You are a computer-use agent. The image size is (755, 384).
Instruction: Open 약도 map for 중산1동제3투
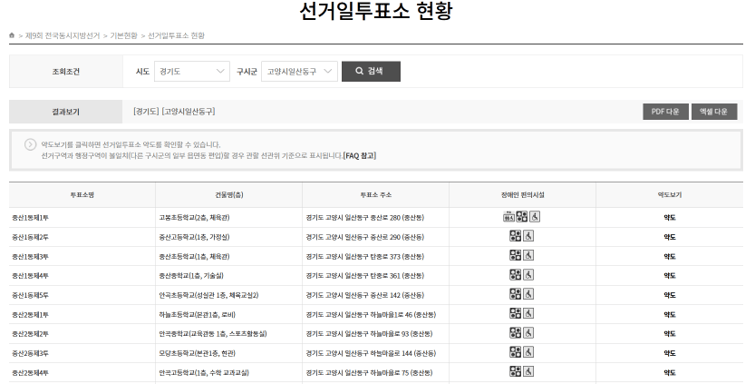(669, 256)
